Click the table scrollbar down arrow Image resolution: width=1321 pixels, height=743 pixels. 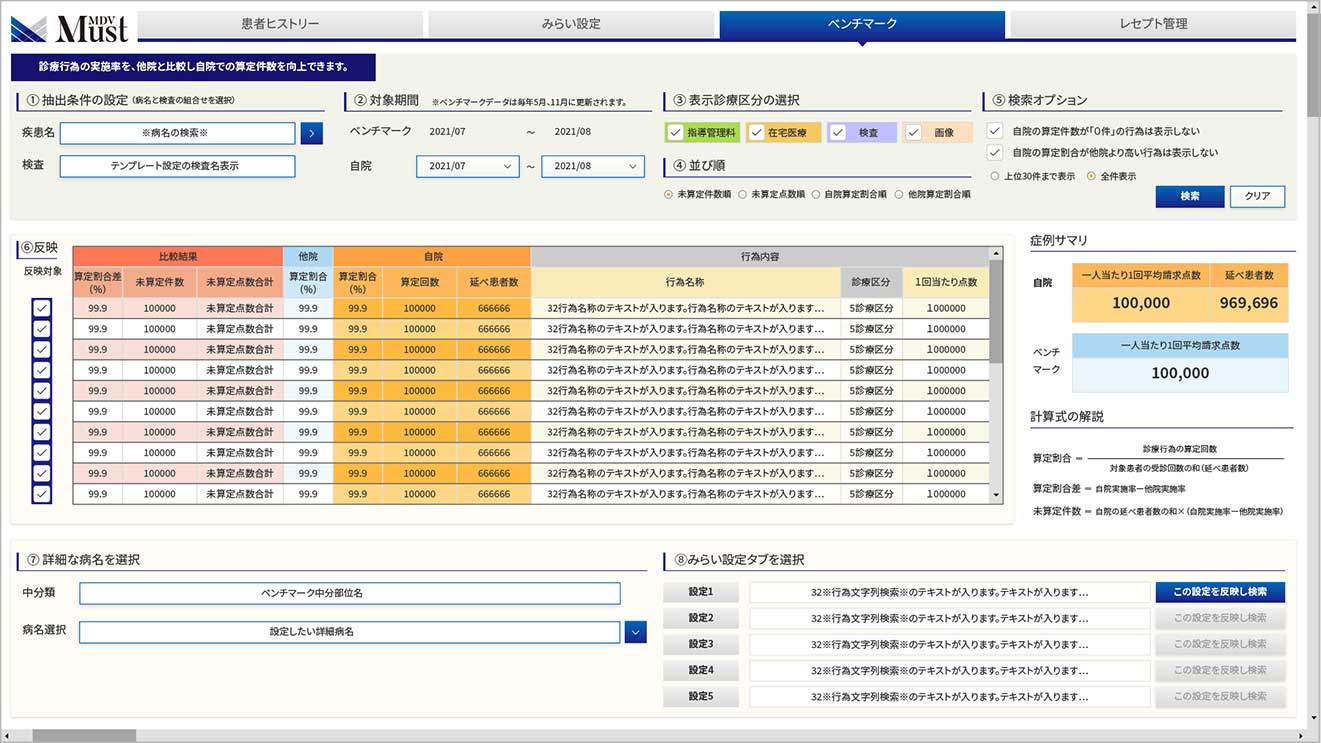coord(996,495)
